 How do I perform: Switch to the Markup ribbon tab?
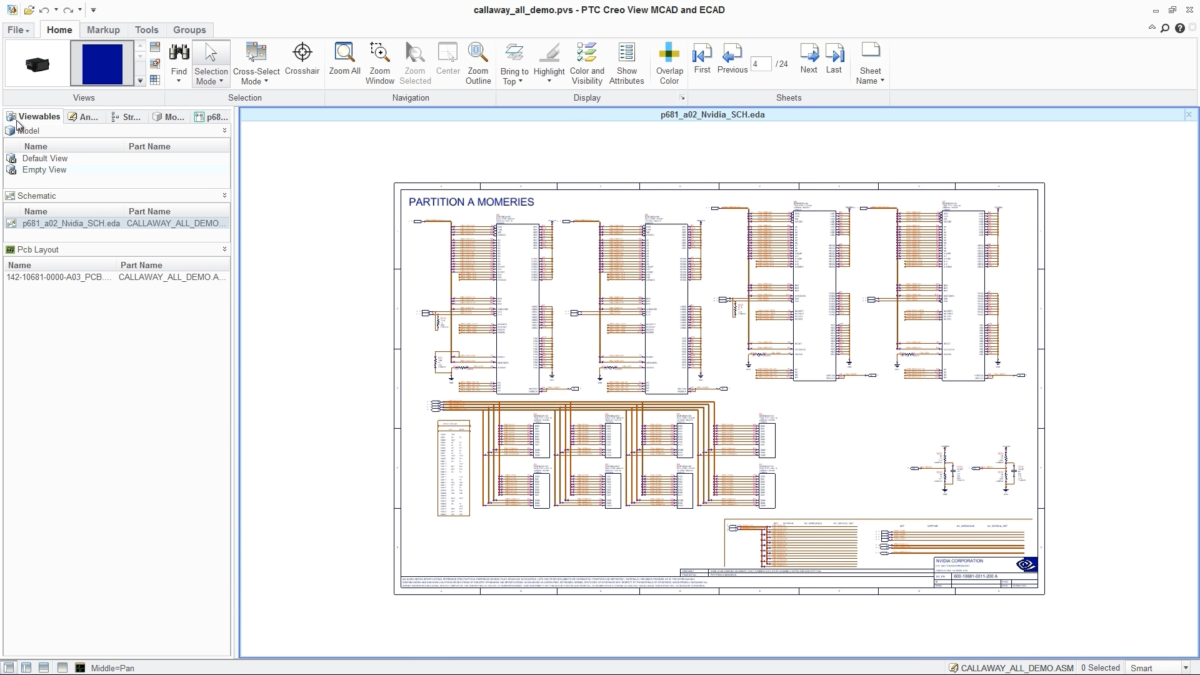click(103, 30)
